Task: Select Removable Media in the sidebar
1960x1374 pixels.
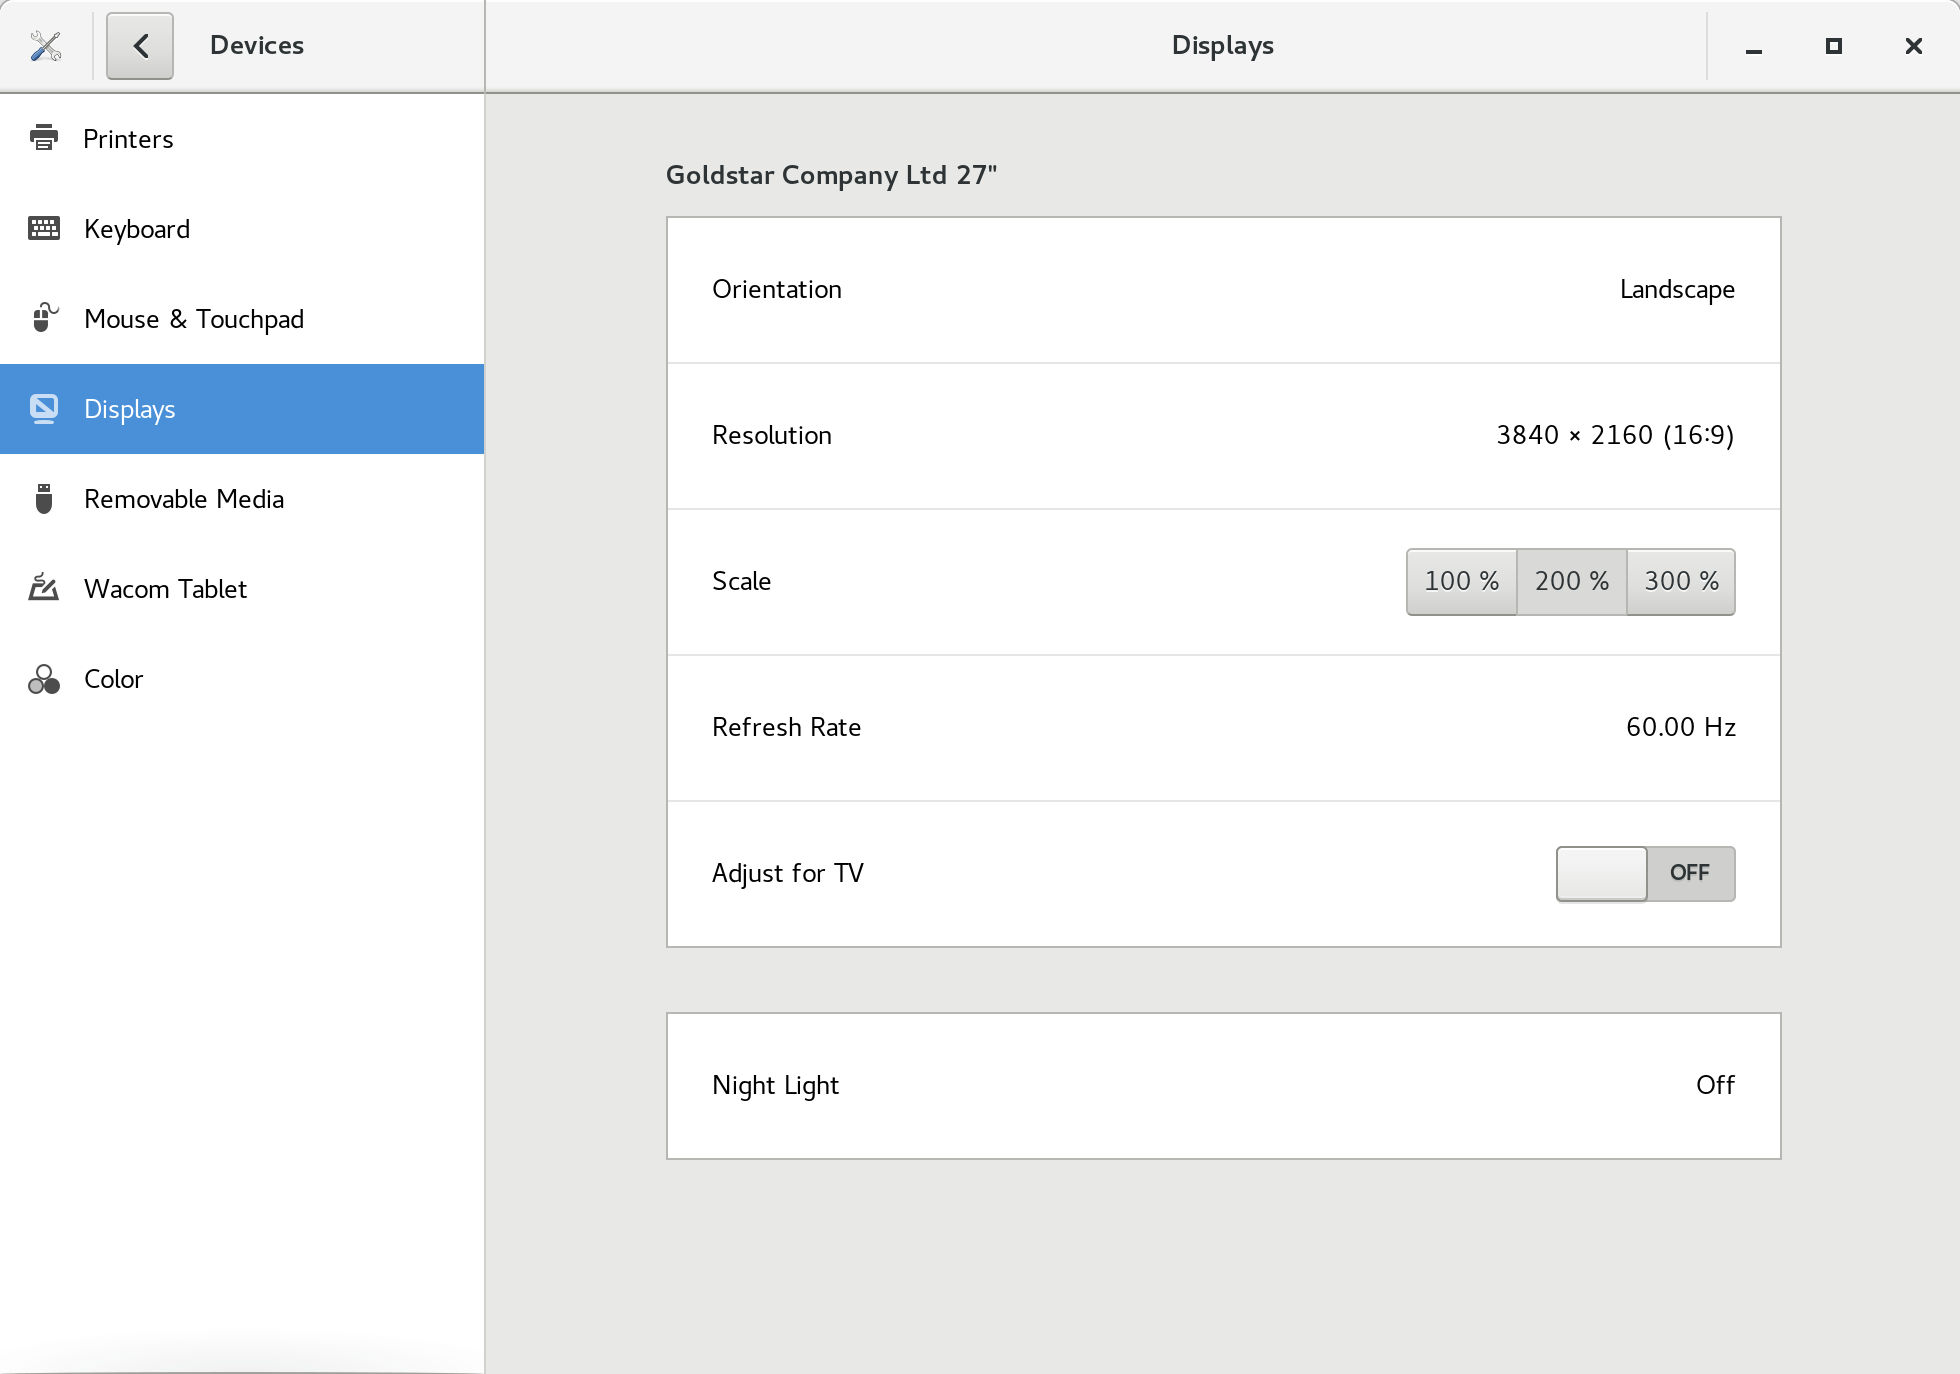Action: (x=184, y=499)
